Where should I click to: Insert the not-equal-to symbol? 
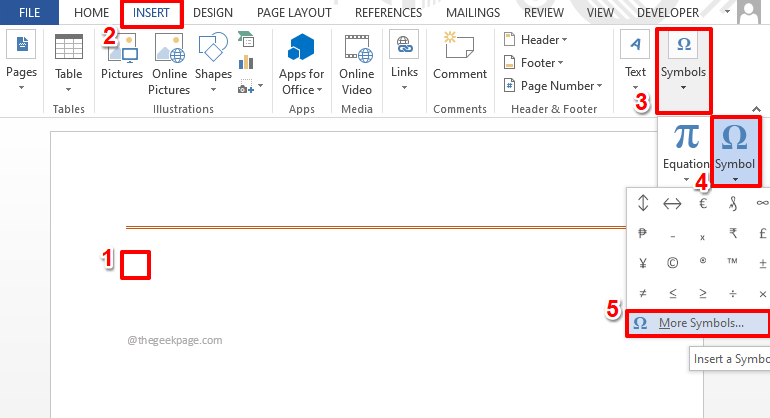642,294
